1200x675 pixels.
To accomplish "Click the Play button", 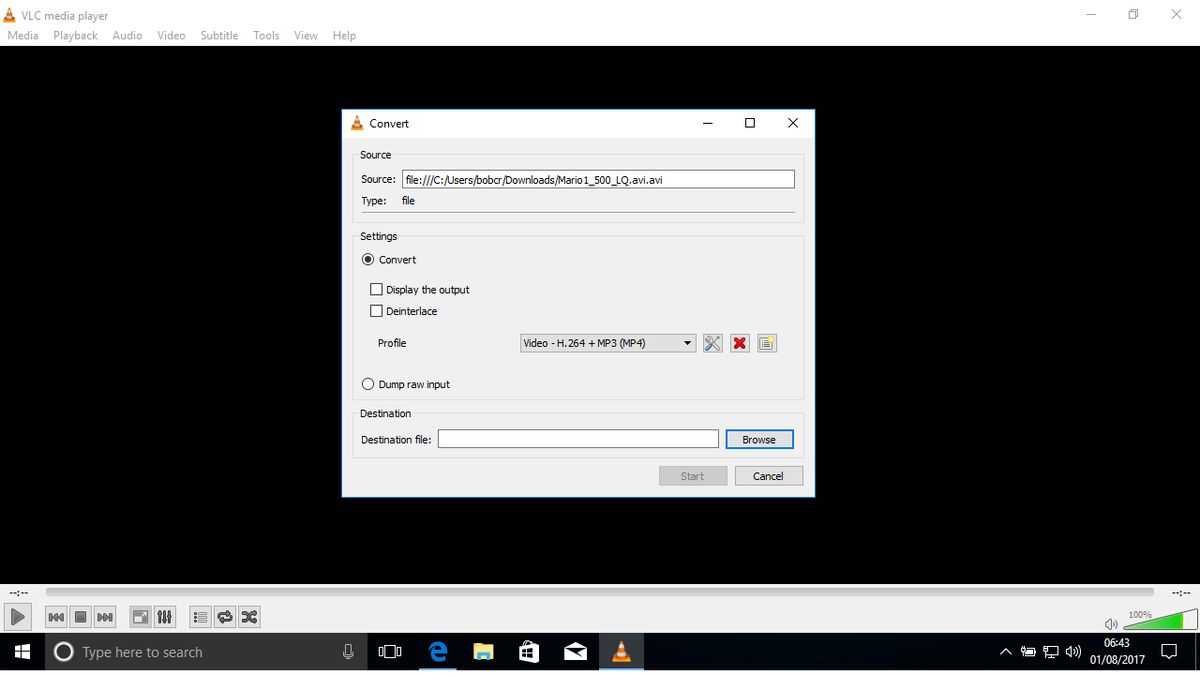I will (17, 617).
